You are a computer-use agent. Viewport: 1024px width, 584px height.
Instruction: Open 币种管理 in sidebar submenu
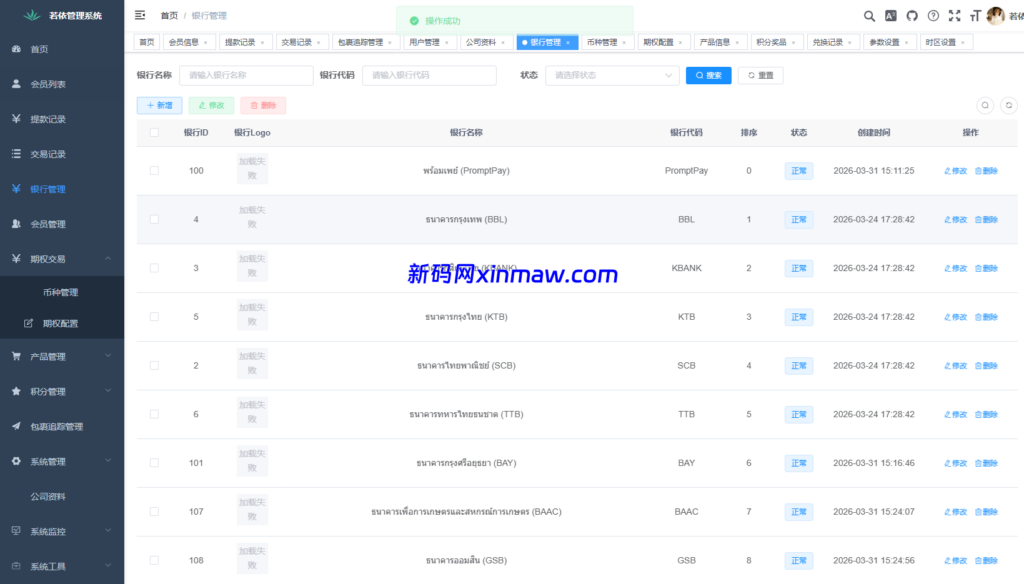(61, 292)
